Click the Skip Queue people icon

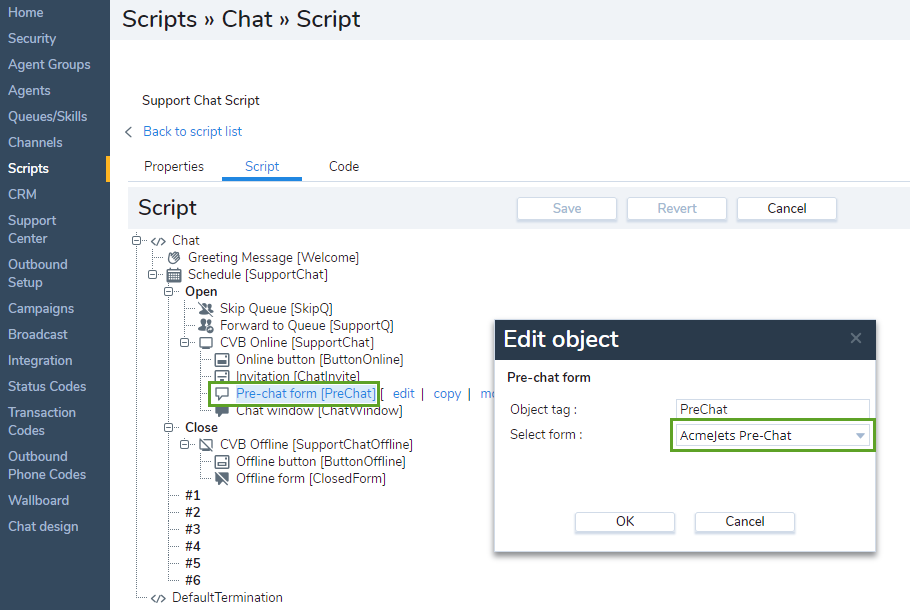click(x=206, y=308)
